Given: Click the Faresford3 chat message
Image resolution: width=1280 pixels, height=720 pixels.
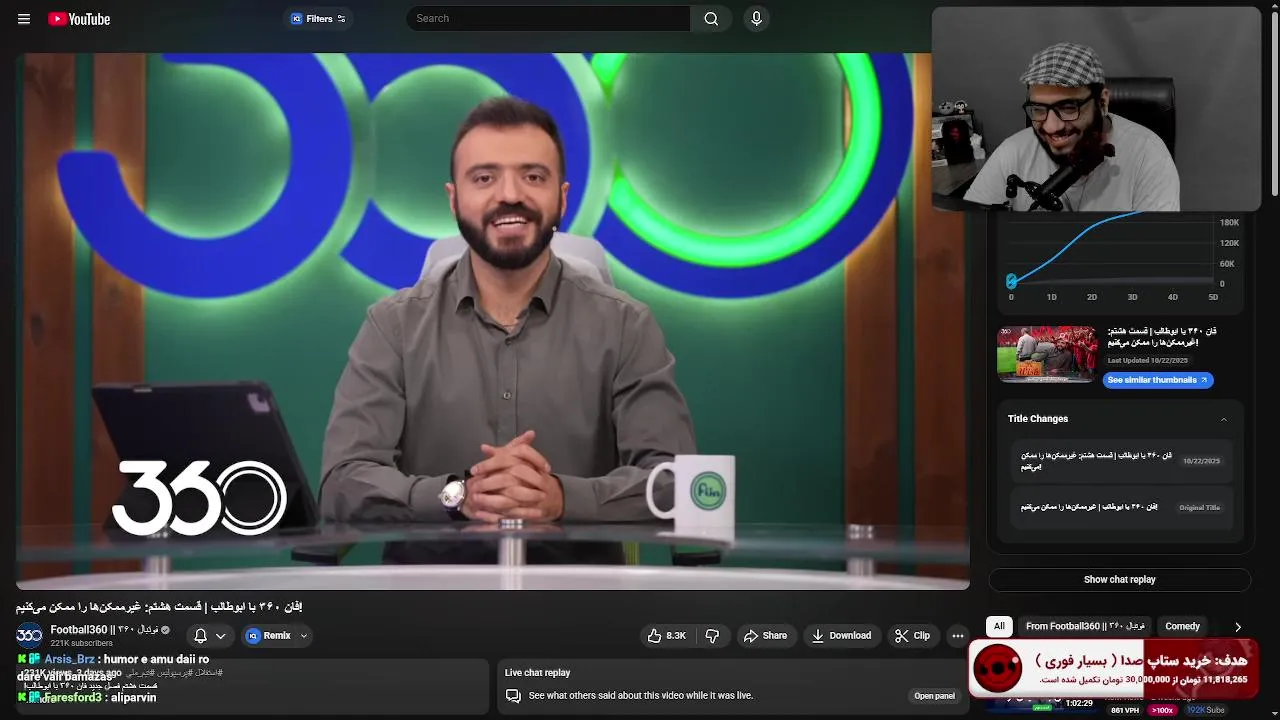Looking at the screenshot, I should click(87, 698).
